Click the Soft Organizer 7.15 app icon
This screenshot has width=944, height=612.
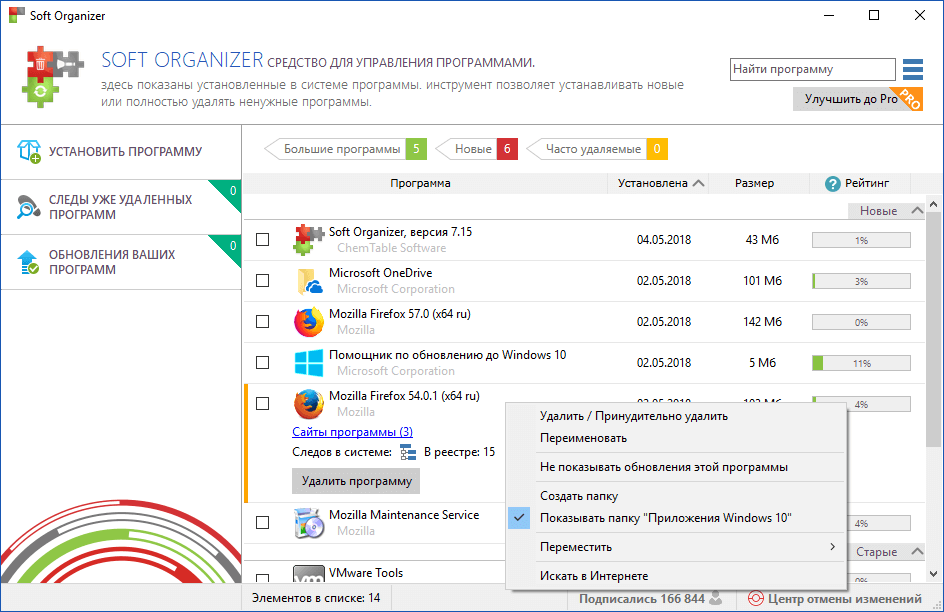tap(309, 240)
